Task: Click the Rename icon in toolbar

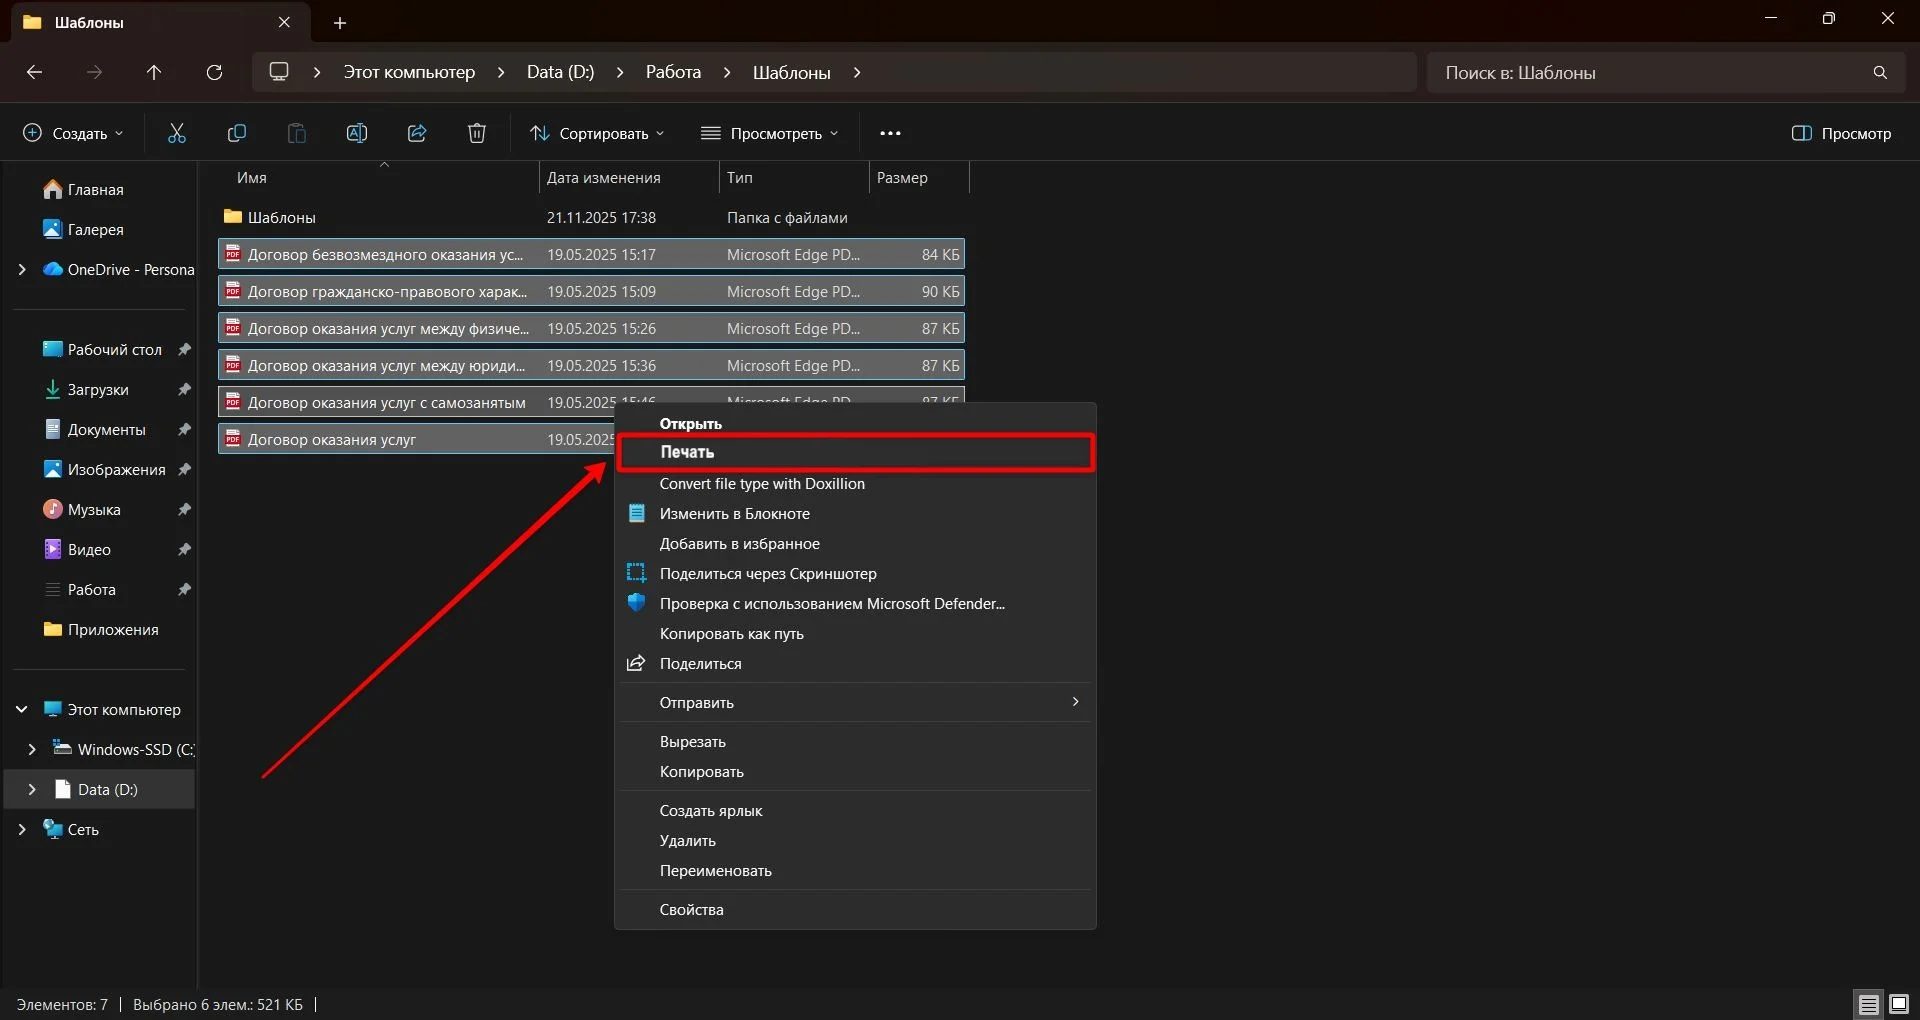Action: pyautogui.click(x=357, y=133)
